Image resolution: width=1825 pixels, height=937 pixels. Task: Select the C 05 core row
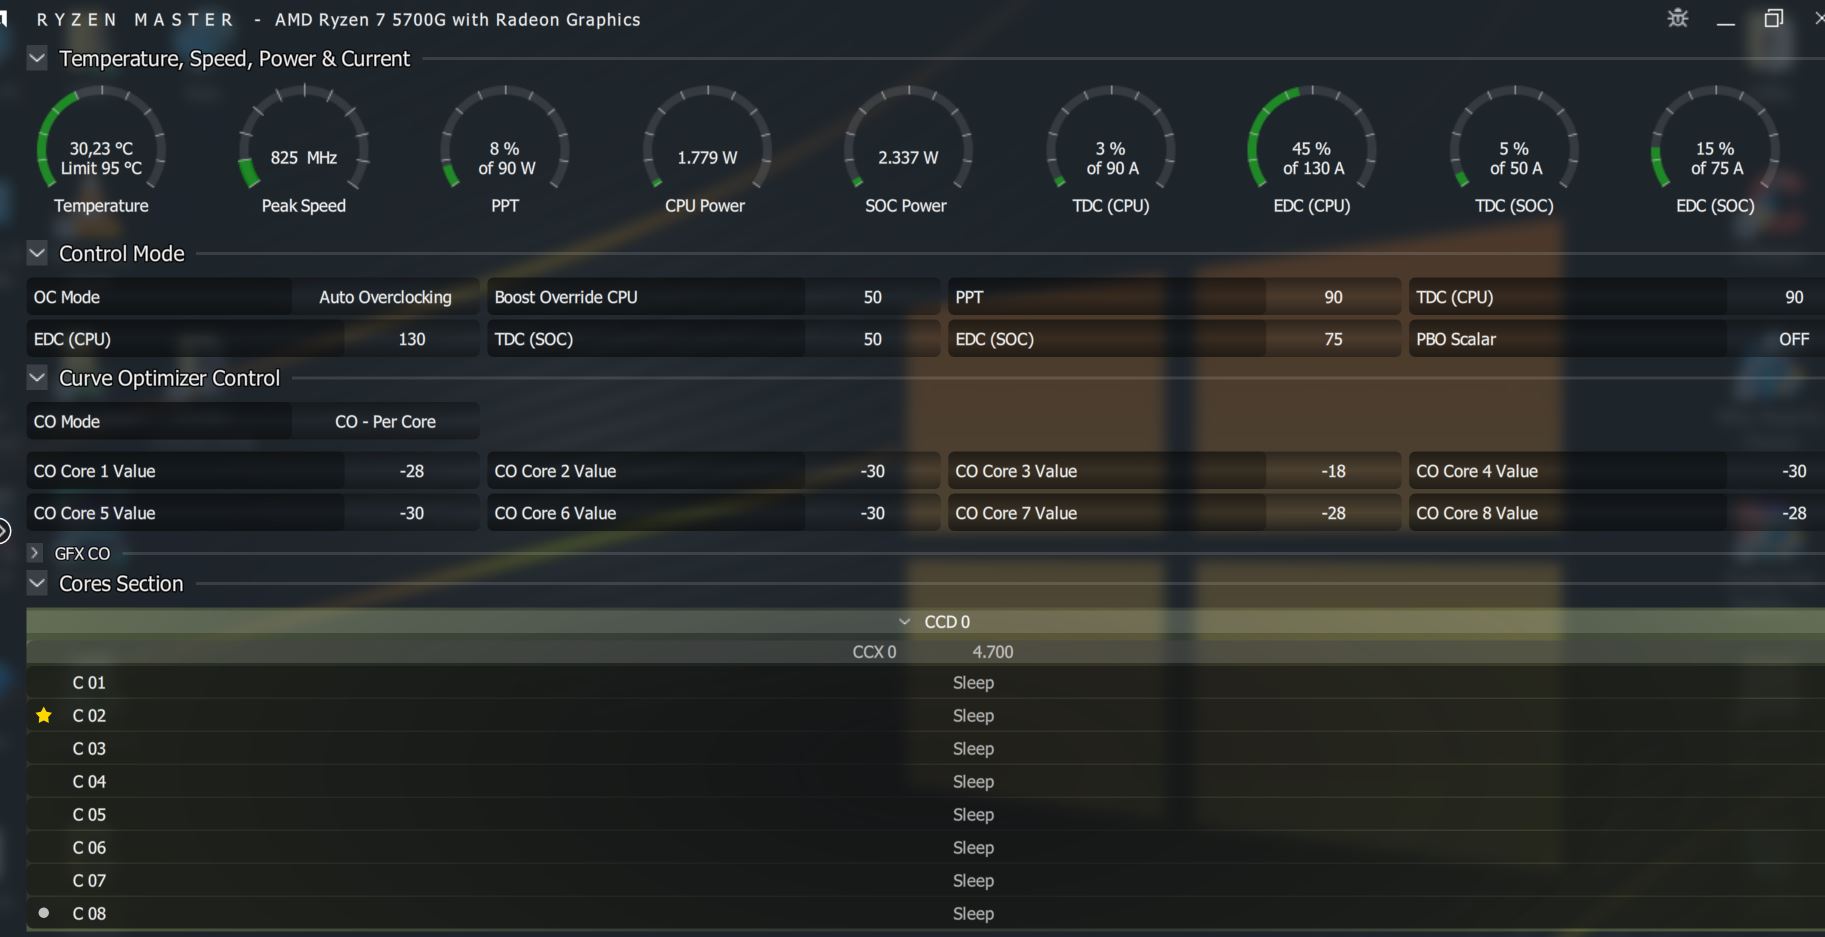click(925, 814)
